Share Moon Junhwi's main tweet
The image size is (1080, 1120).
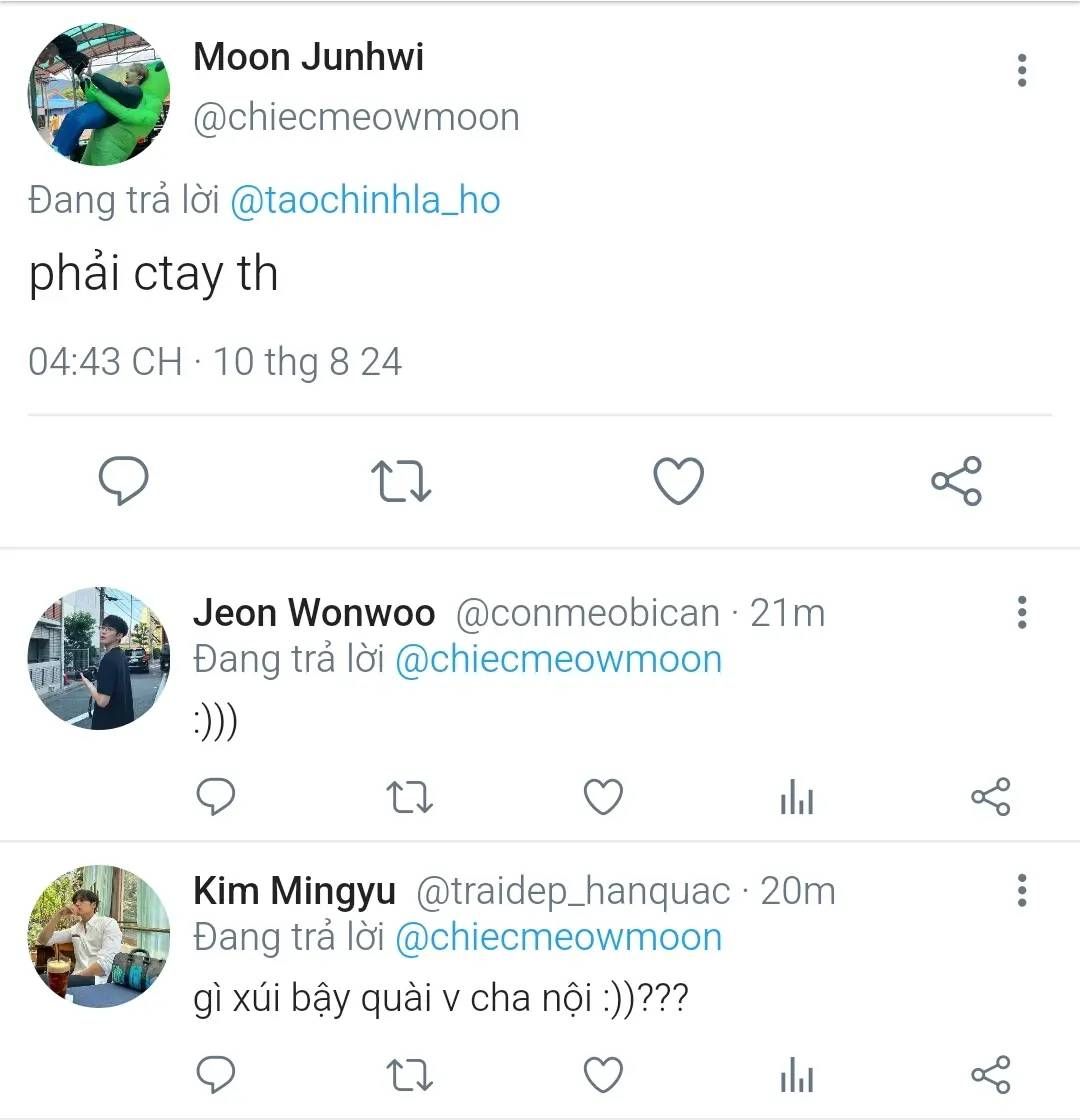(956, 481)
